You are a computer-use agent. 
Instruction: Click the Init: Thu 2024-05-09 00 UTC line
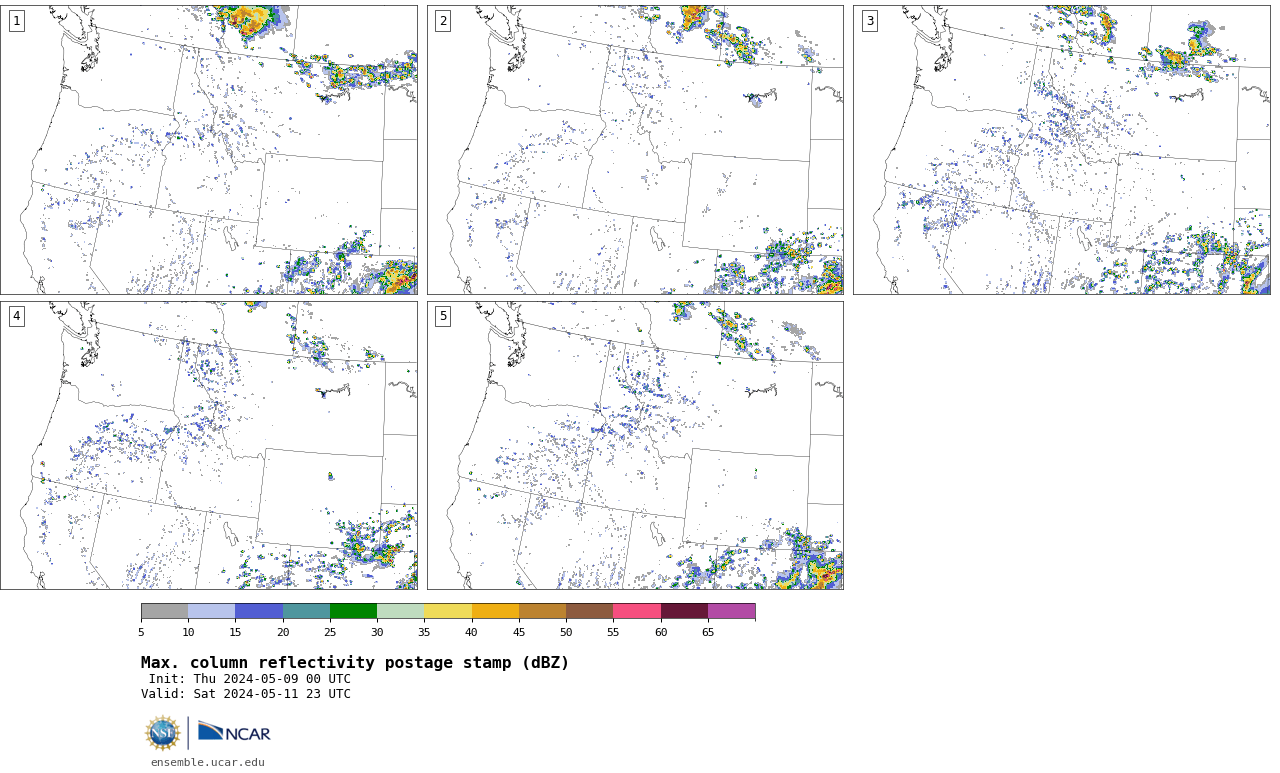(249, 679)
